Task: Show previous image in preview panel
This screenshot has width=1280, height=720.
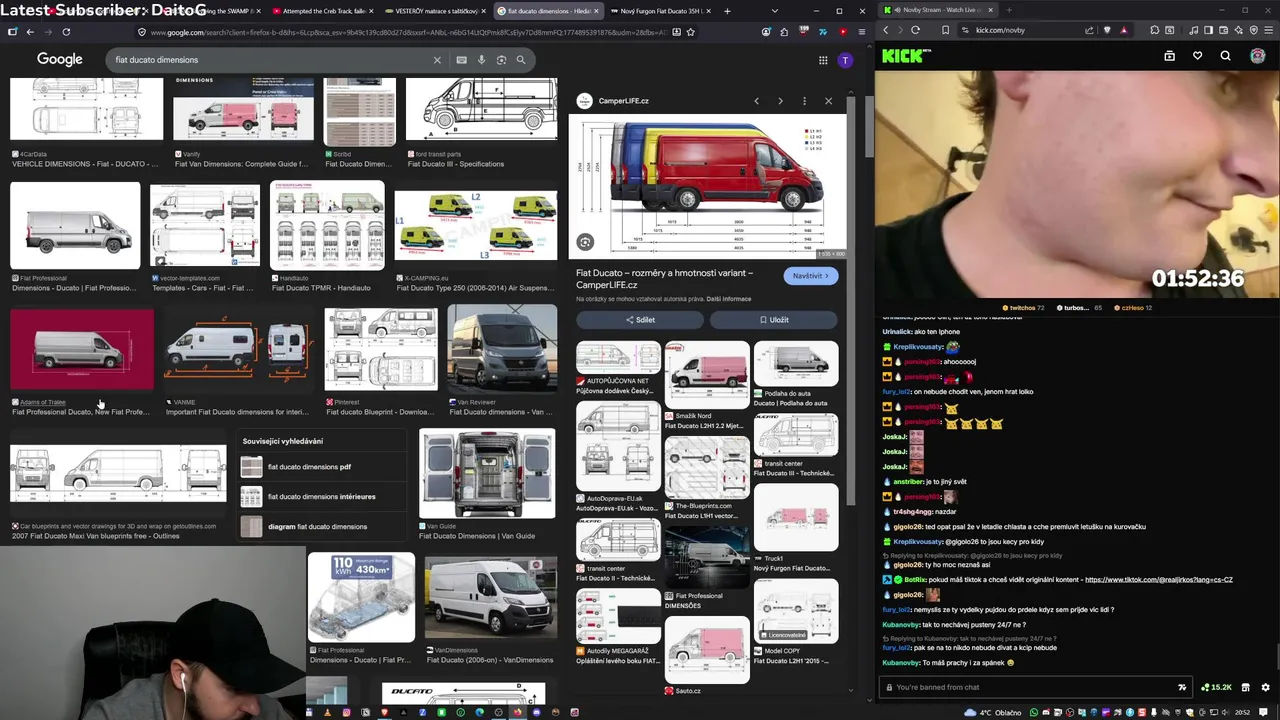Action: [756, 101]
